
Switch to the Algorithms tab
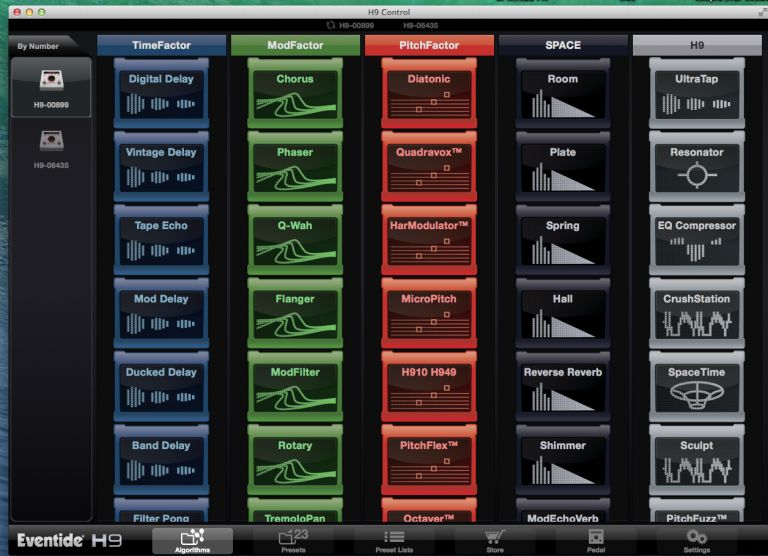point(192,541)
